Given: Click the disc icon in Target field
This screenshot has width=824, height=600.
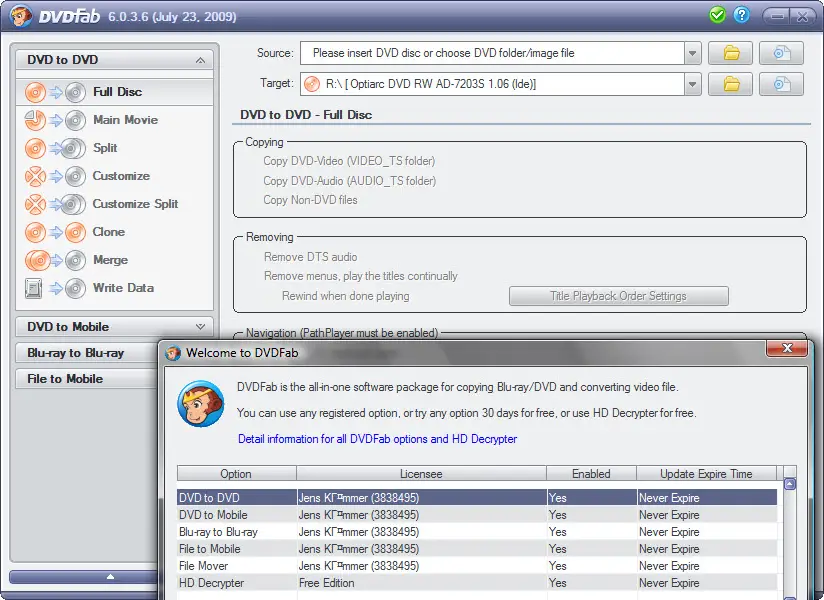Looking at the screenshot, I should [312, 84].
